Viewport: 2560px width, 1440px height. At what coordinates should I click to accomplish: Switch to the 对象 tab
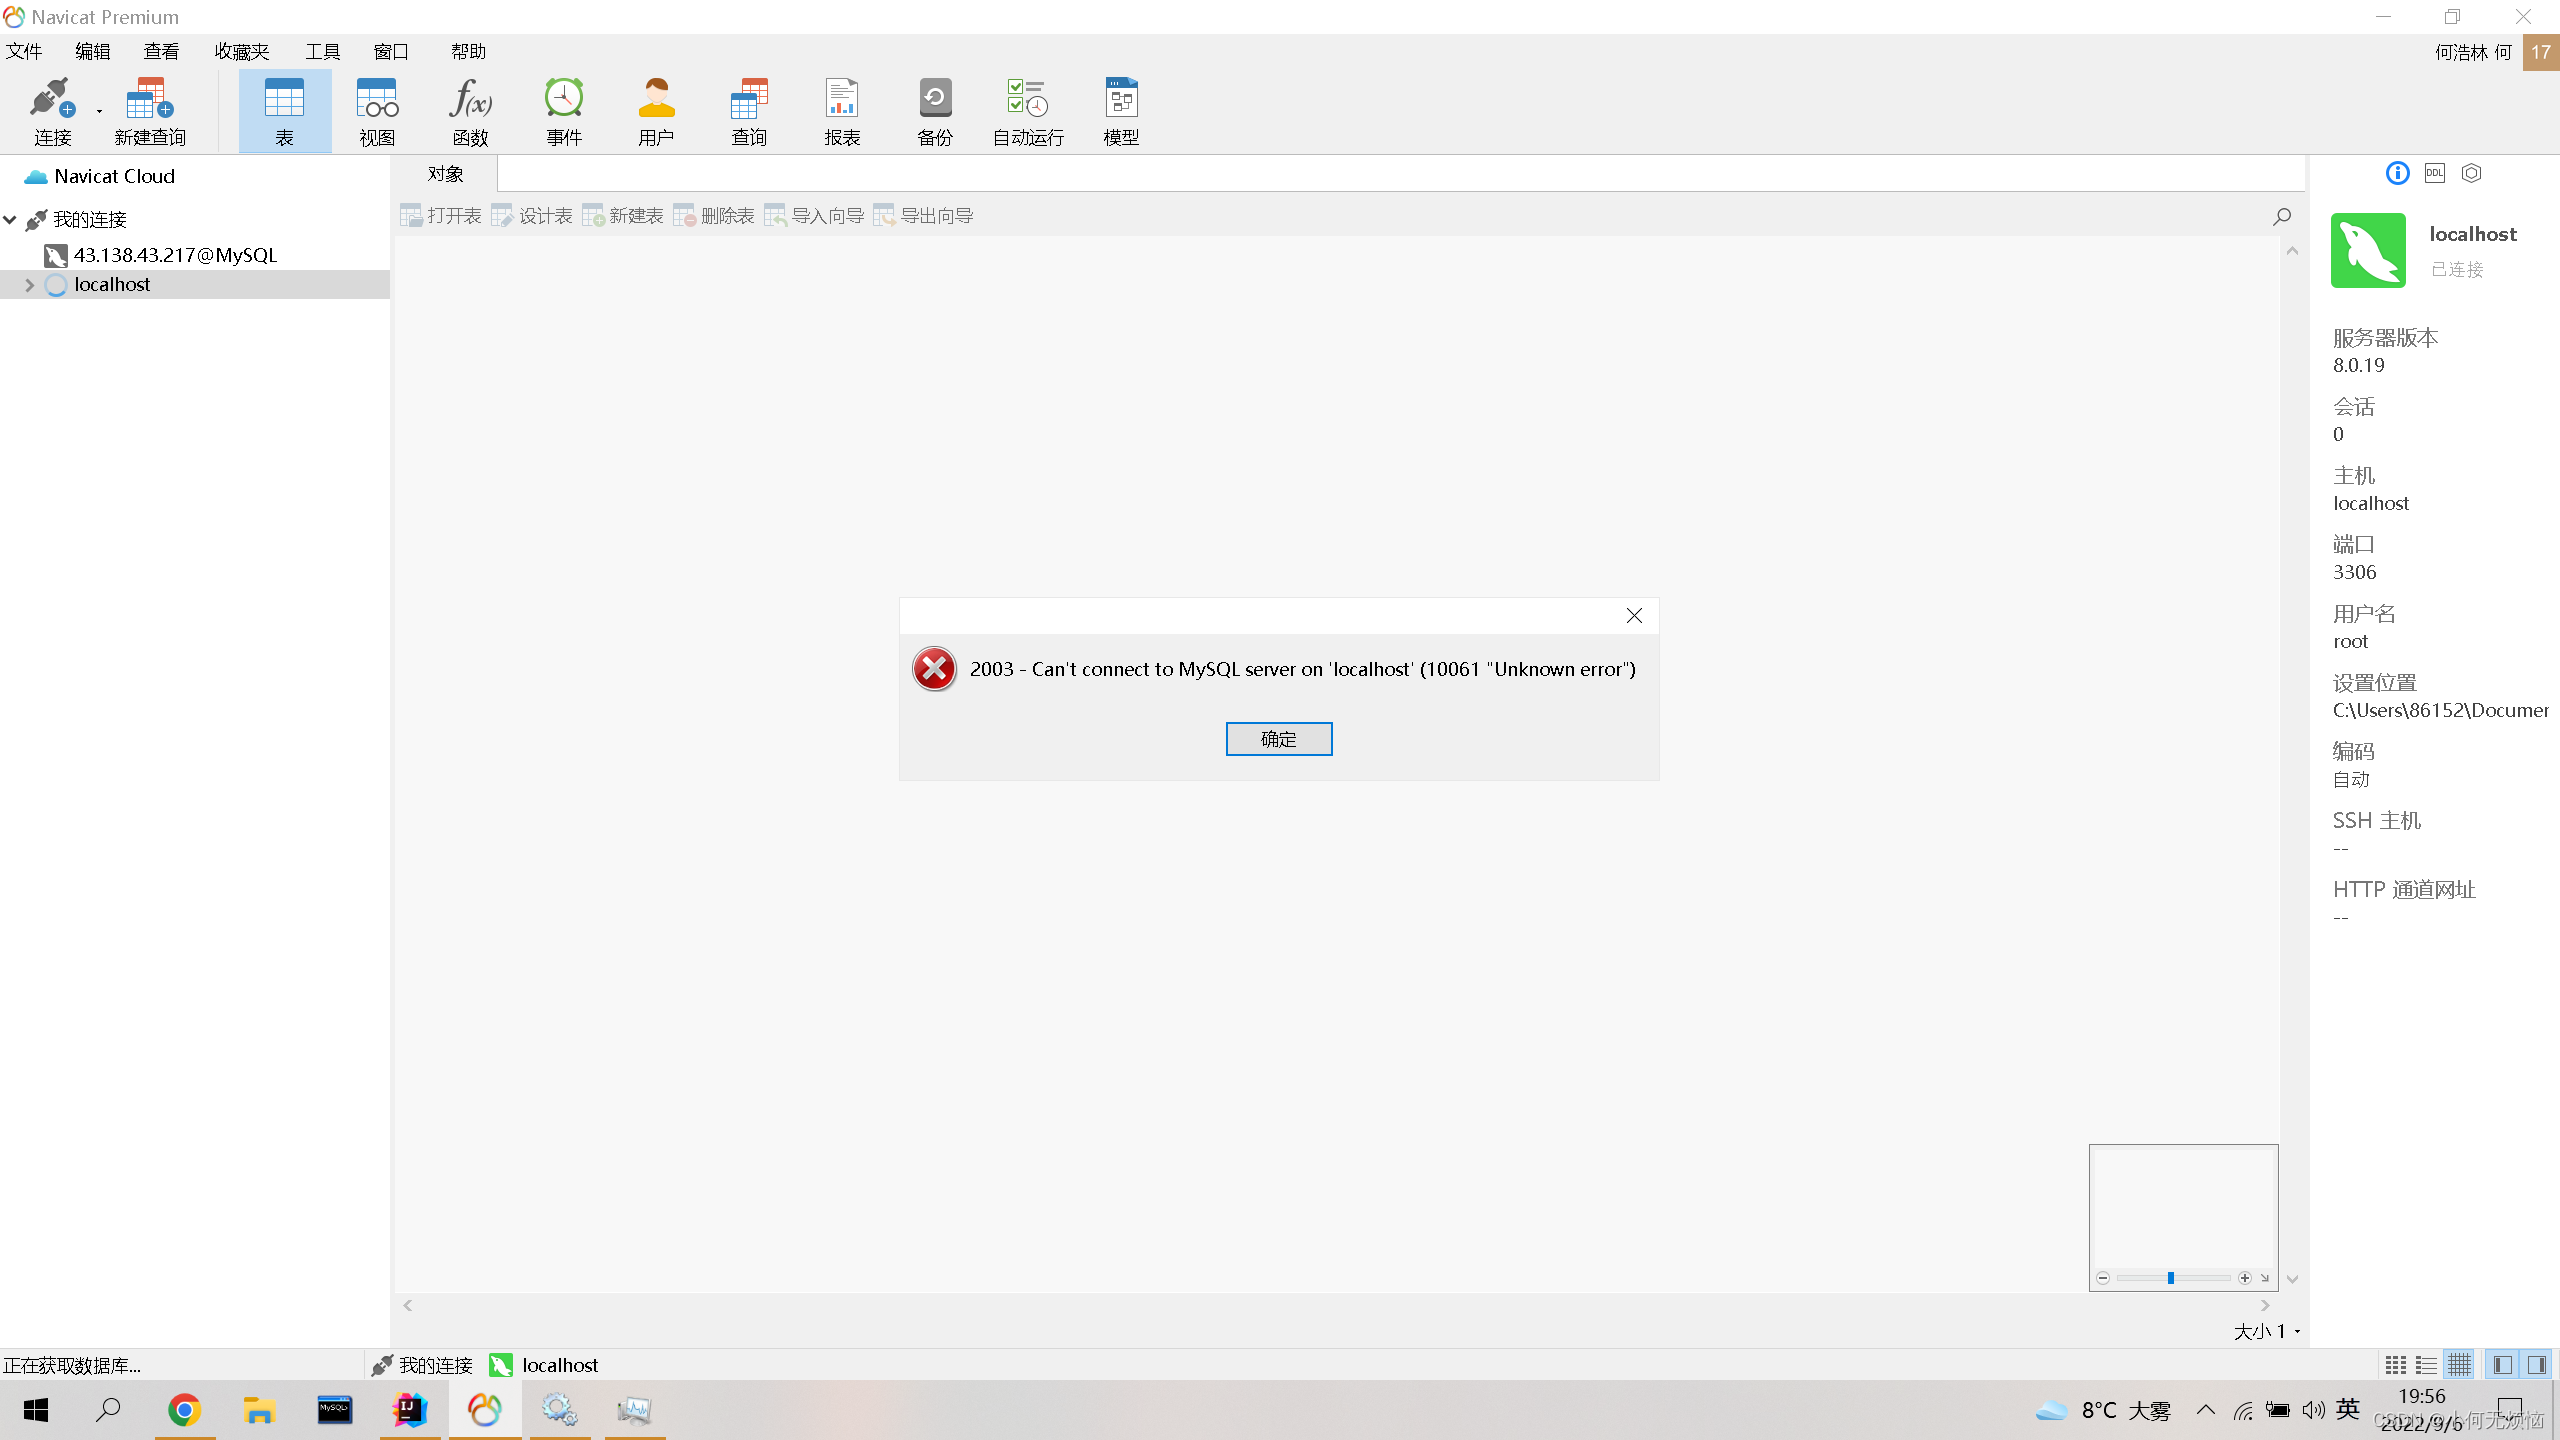(x=444, y=173)
